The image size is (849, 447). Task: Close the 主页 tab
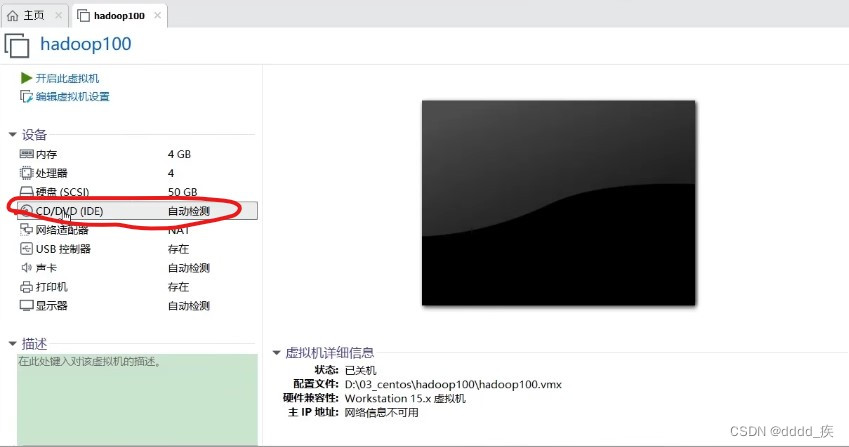(x=58, y=16)
